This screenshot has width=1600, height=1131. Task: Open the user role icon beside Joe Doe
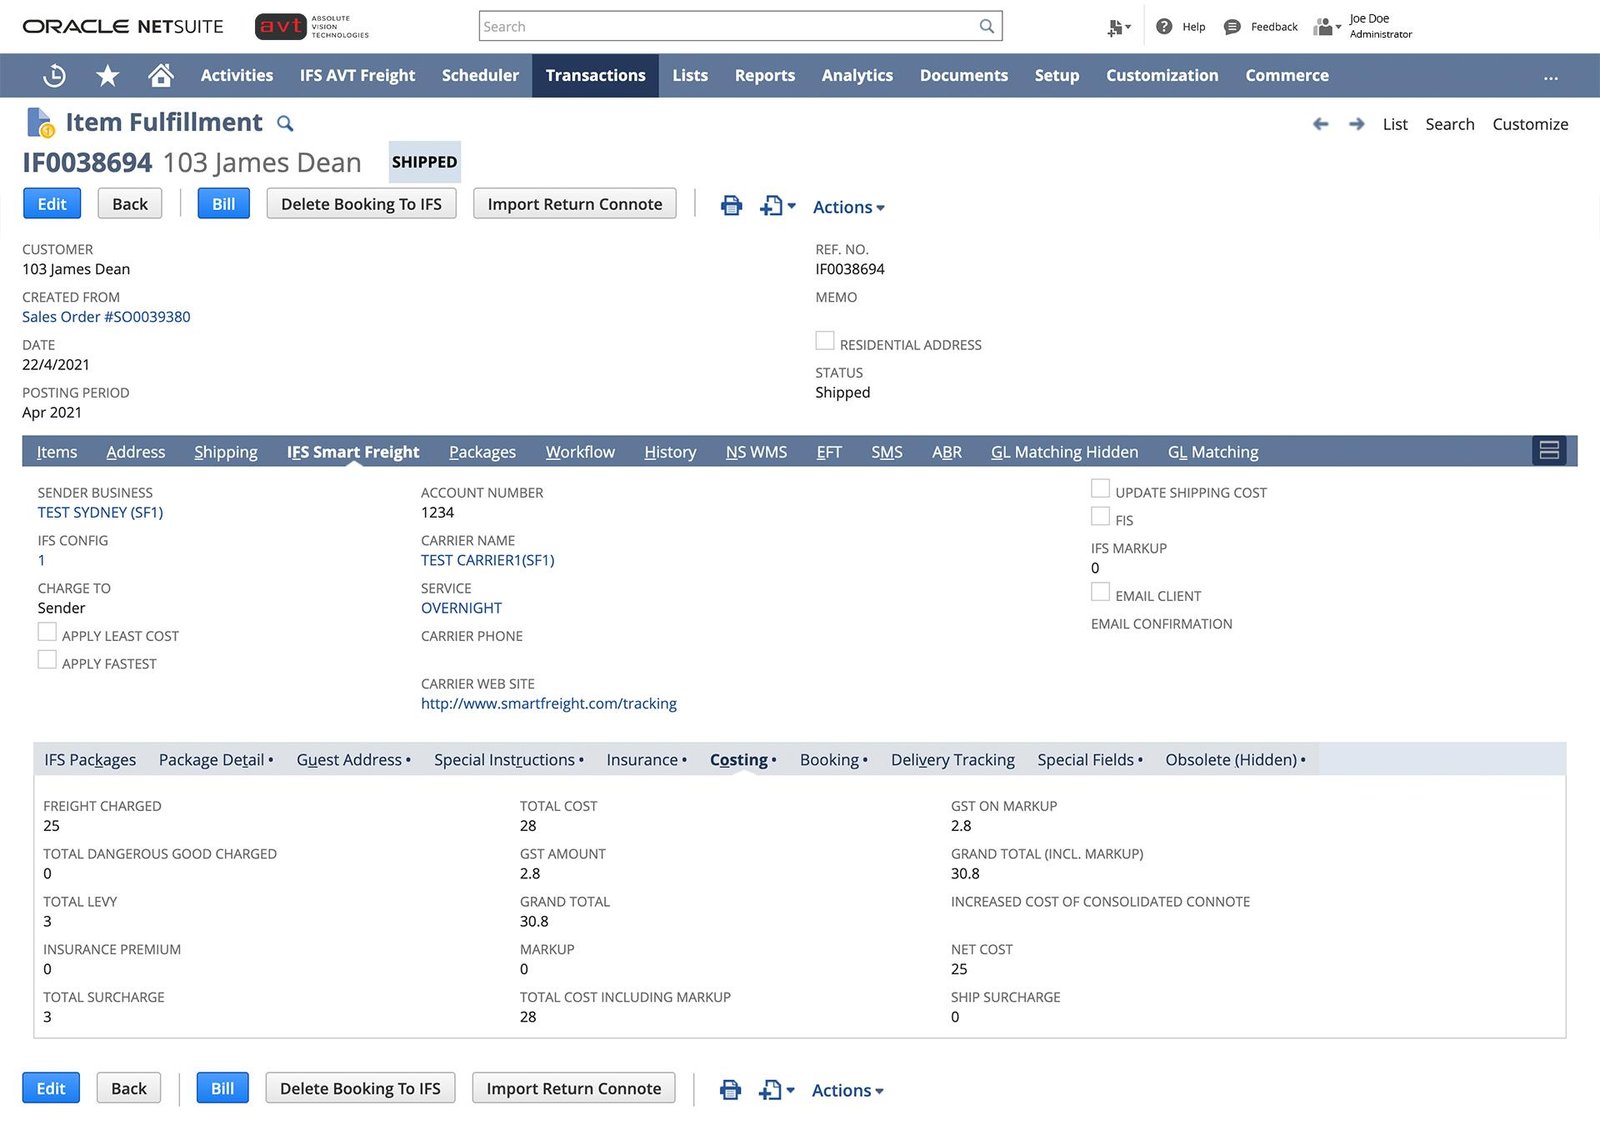1326,27
